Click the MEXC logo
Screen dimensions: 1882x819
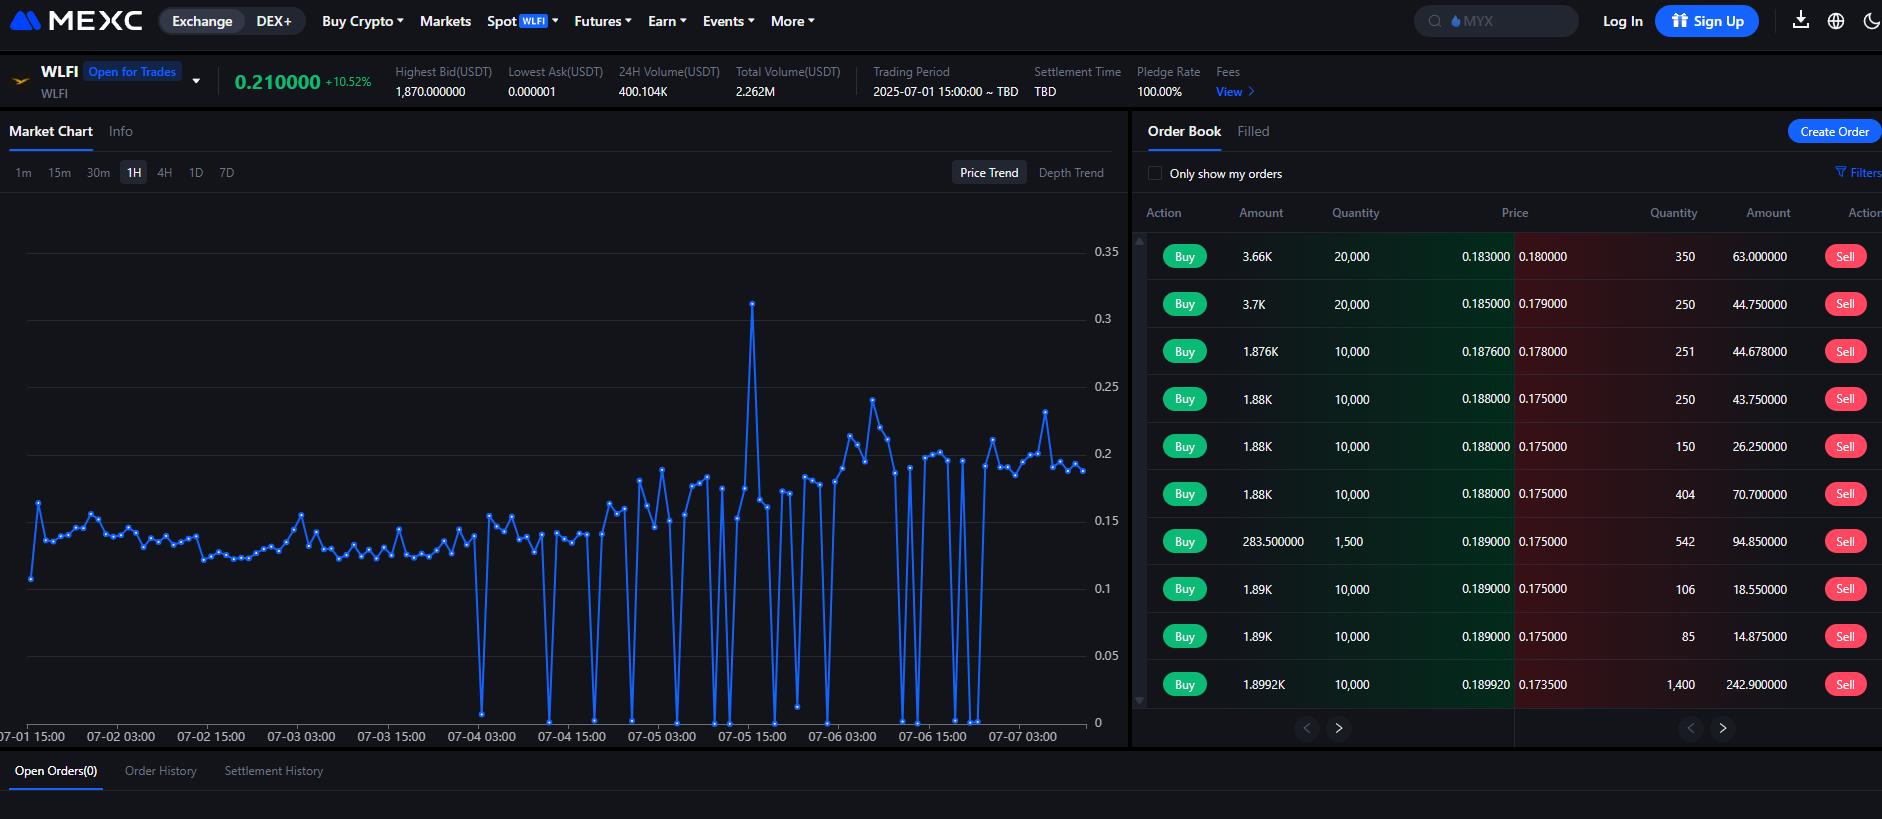pos(76,20)
